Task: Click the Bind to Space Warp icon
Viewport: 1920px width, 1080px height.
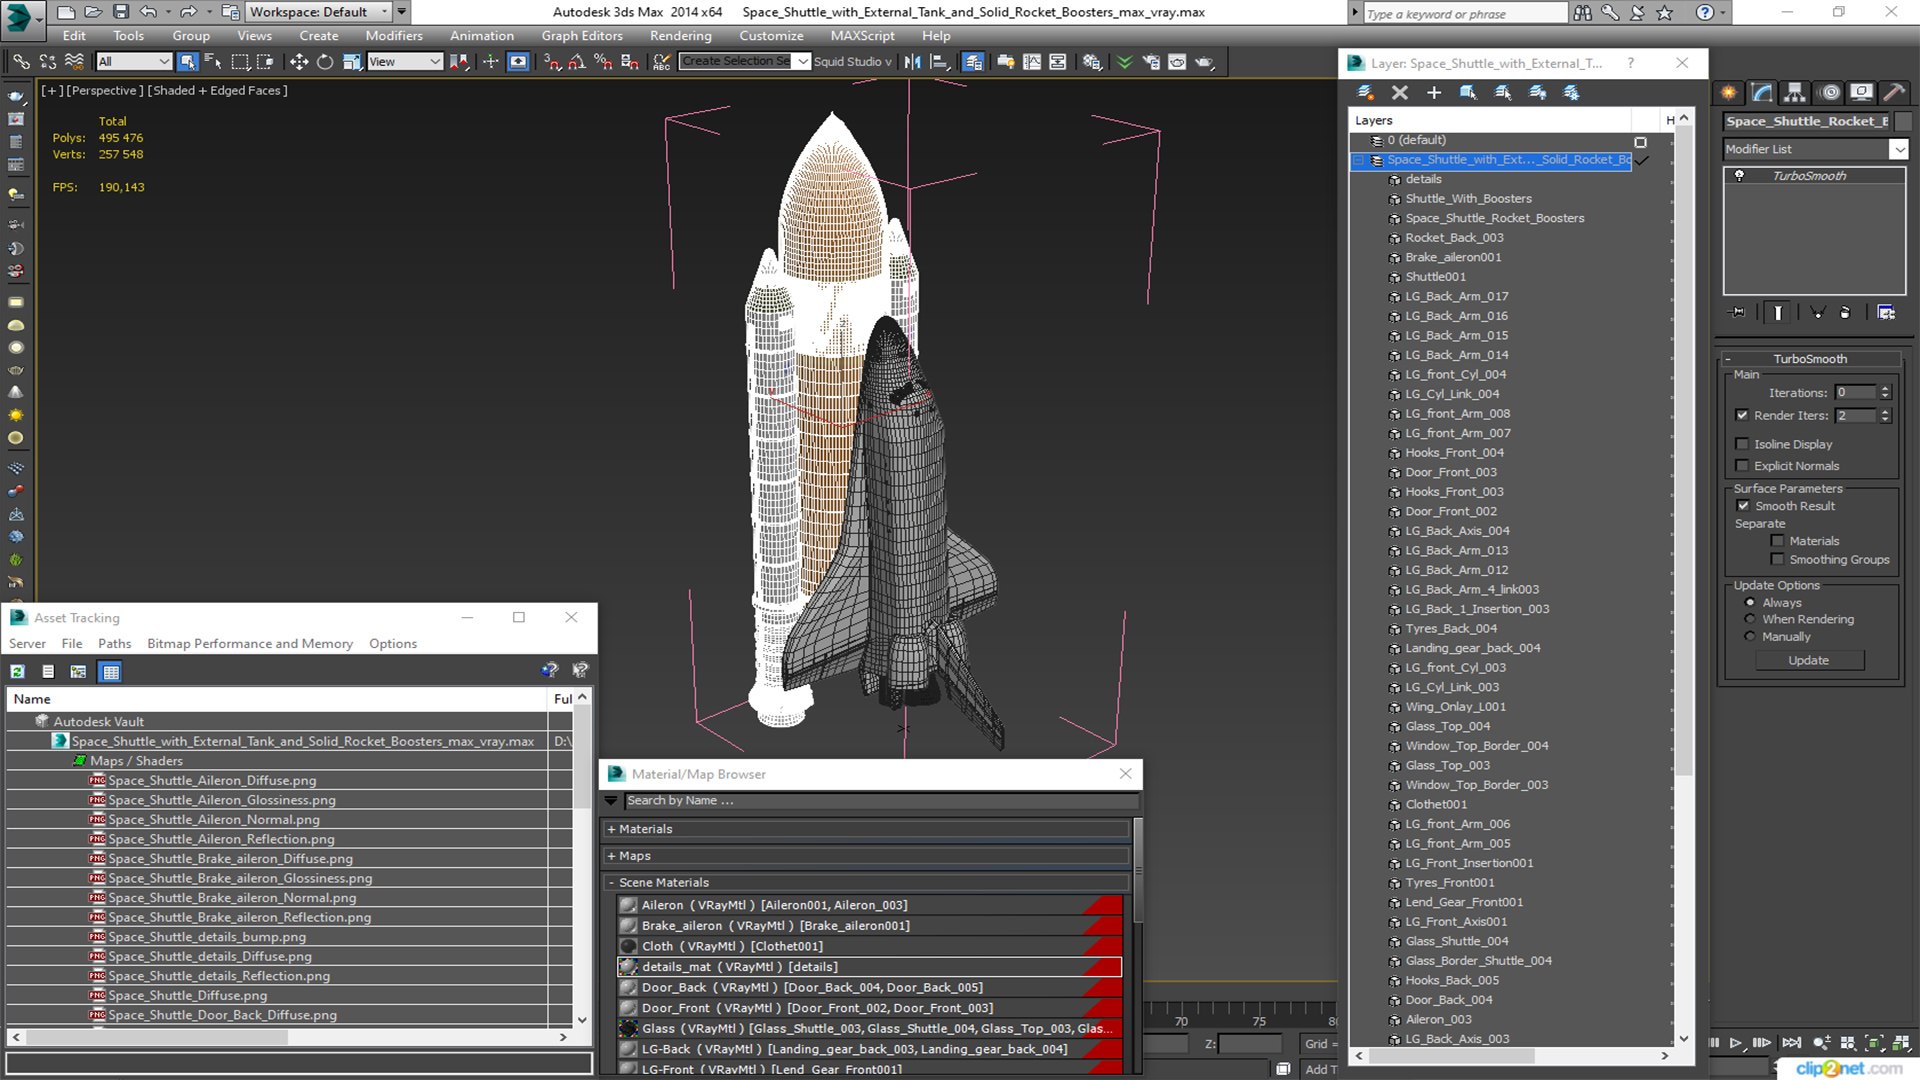Action: click(74, 62)
